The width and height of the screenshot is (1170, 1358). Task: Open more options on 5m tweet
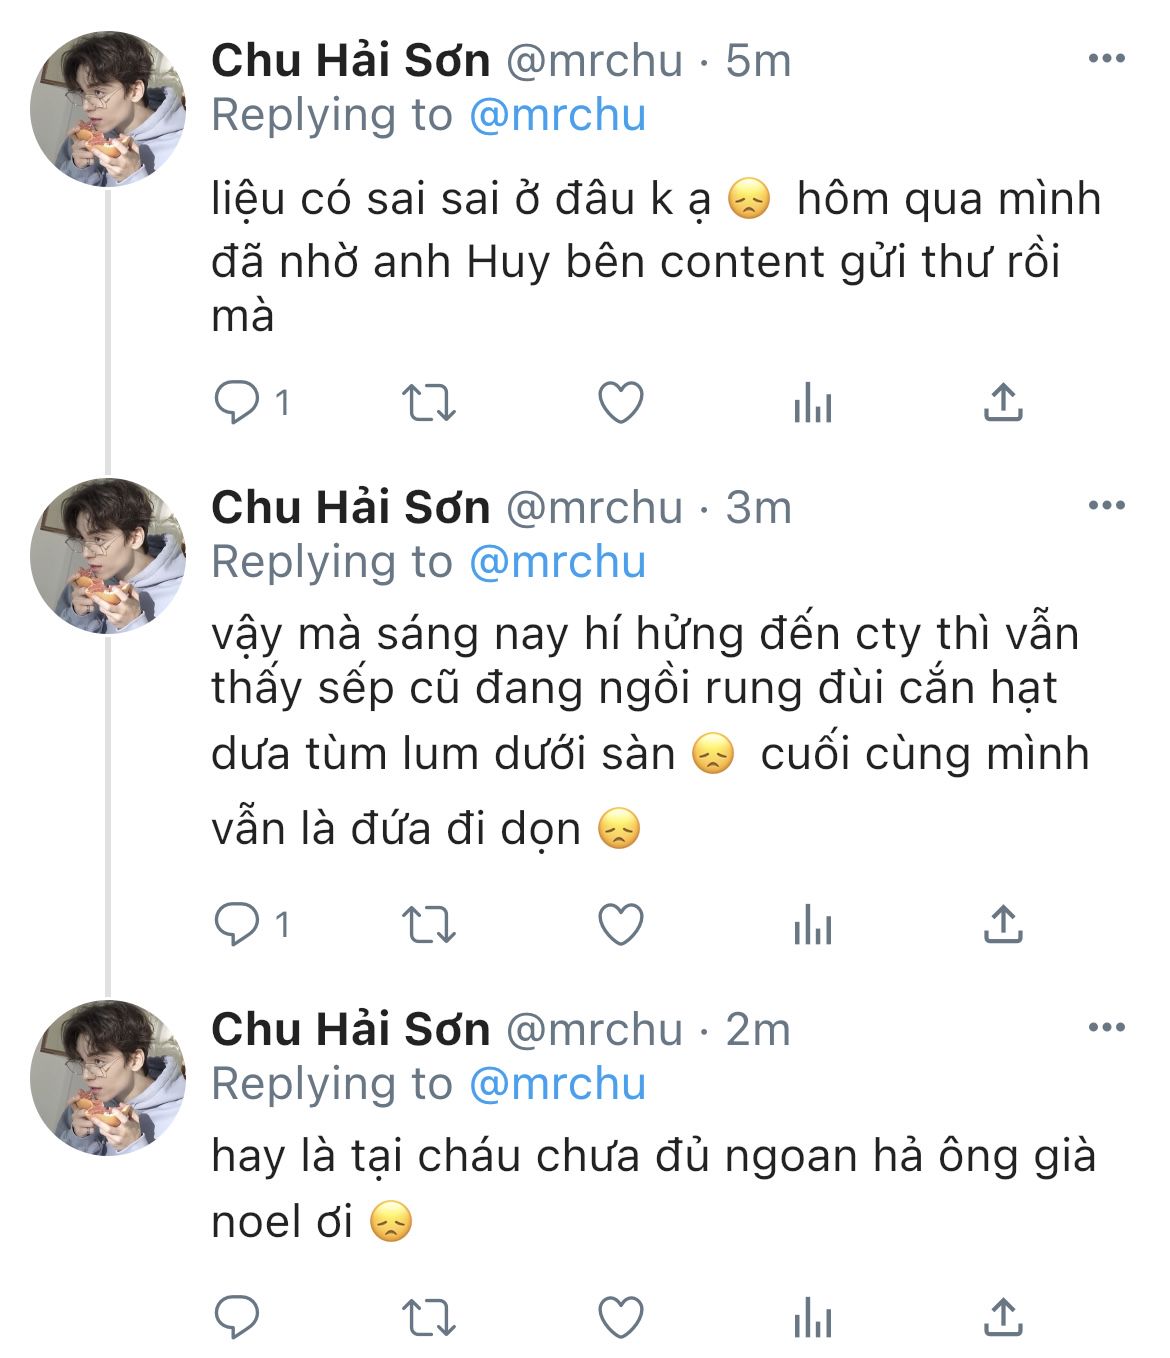coord(1106,59)
